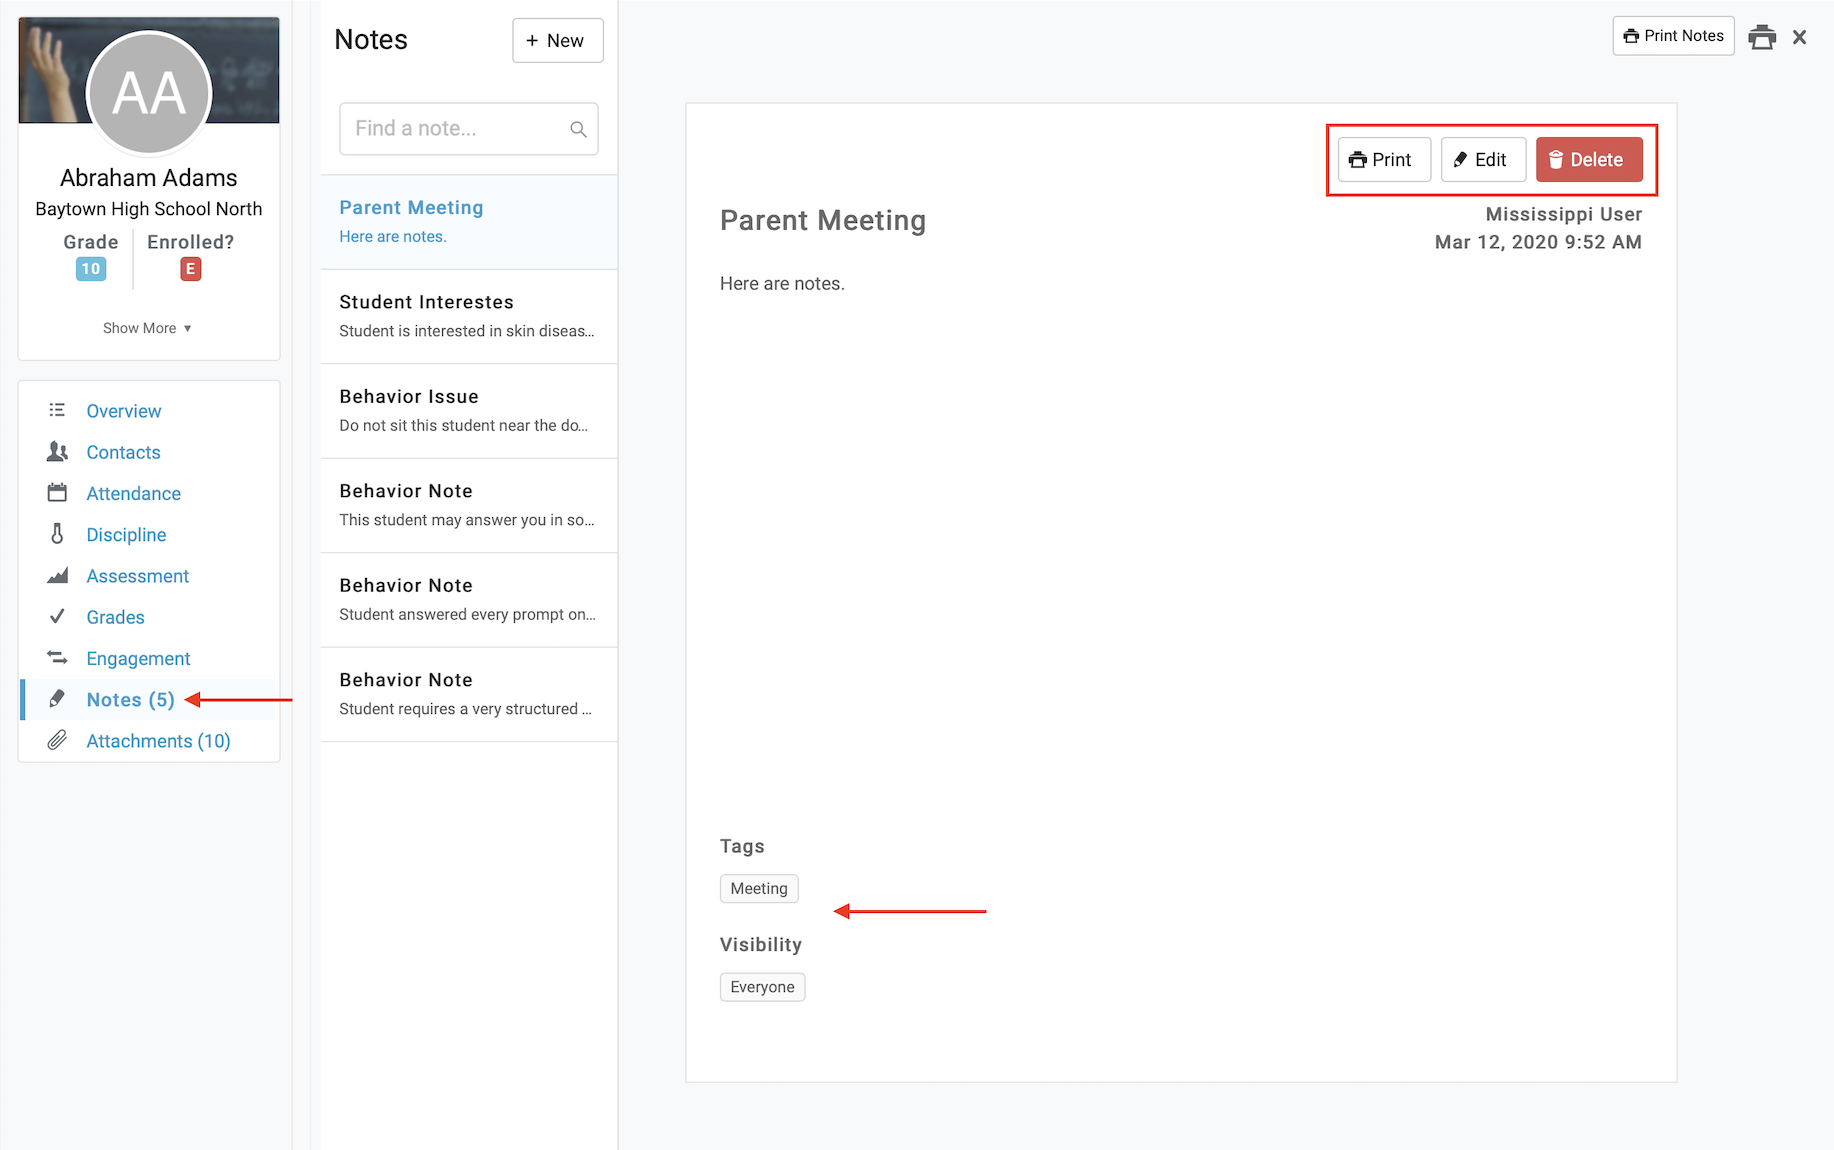Viewport: 1834px width, 1150px height.
Task: Click the Print Notes button
Action: tap(1673, 36)
